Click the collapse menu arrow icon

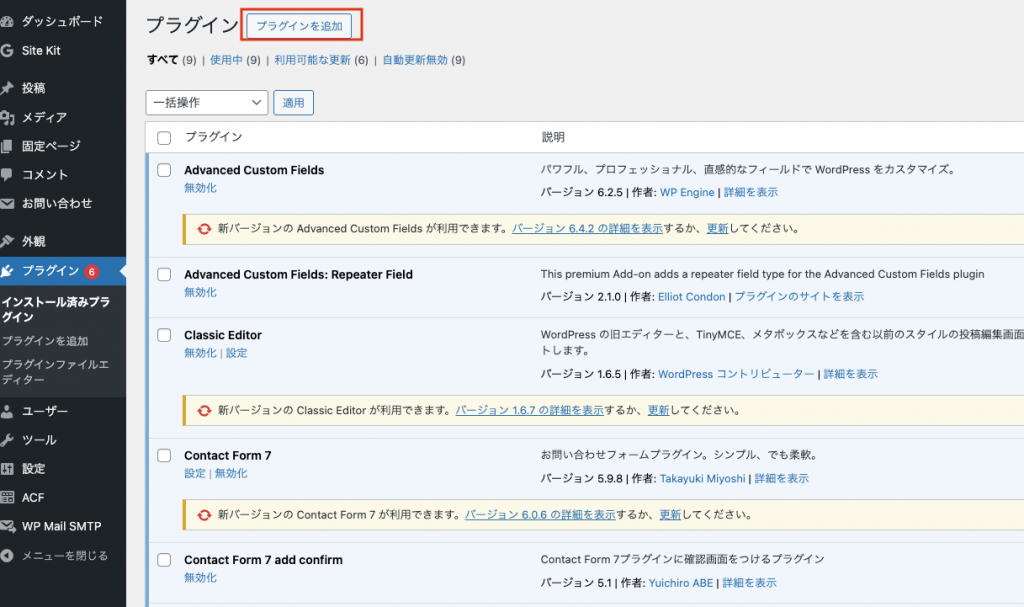point(7,556)
